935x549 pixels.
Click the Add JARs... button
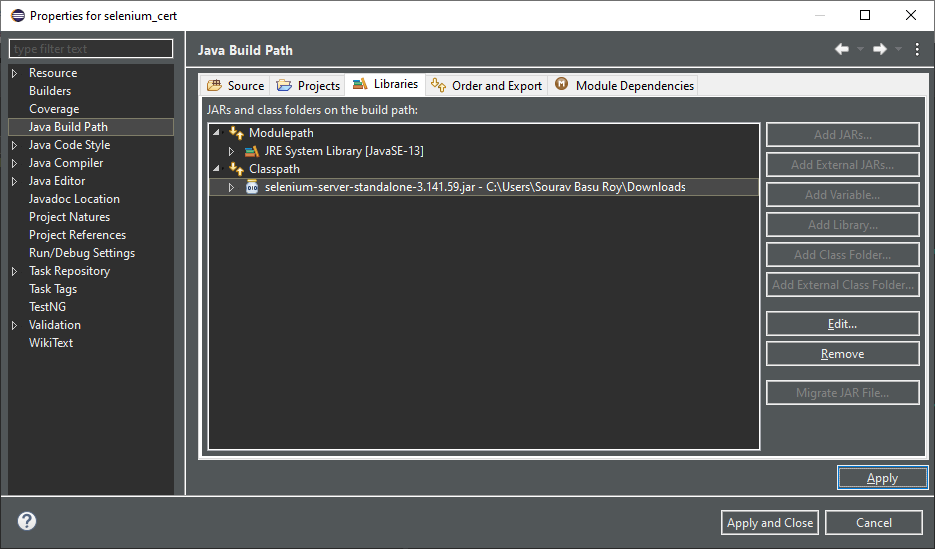[x=843, y=135]
